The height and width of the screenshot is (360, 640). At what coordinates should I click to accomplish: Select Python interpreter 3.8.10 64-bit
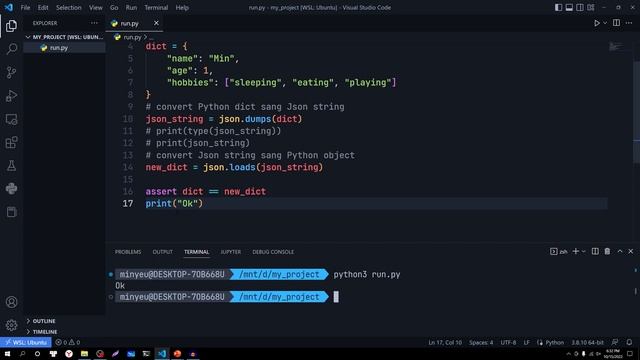pyautogui.click(x=587, y=342)
